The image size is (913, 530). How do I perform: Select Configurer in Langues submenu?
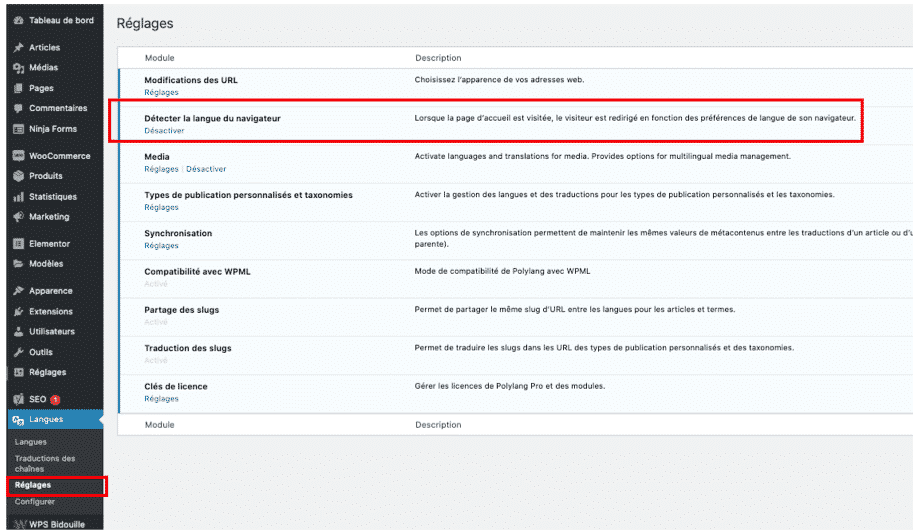point(35,502)
